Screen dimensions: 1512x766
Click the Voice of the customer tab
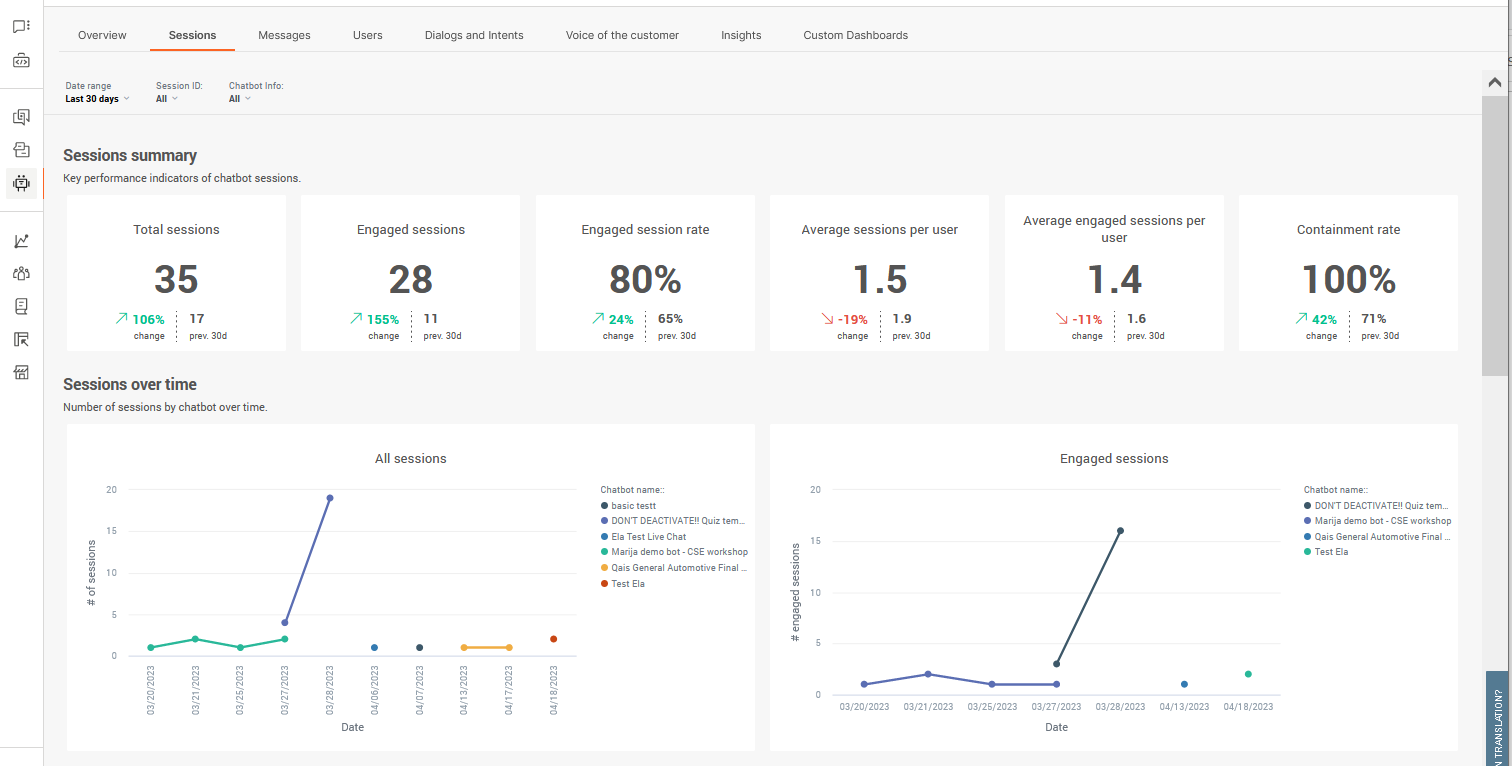point(622,35)
